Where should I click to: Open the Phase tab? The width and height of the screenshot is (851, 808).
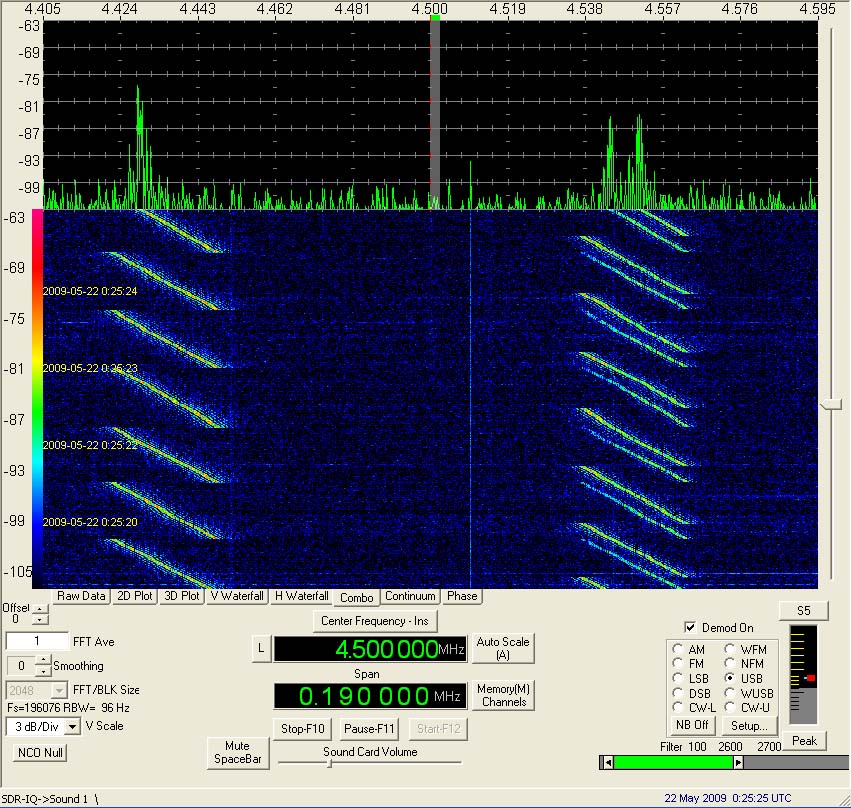[462, 596]
